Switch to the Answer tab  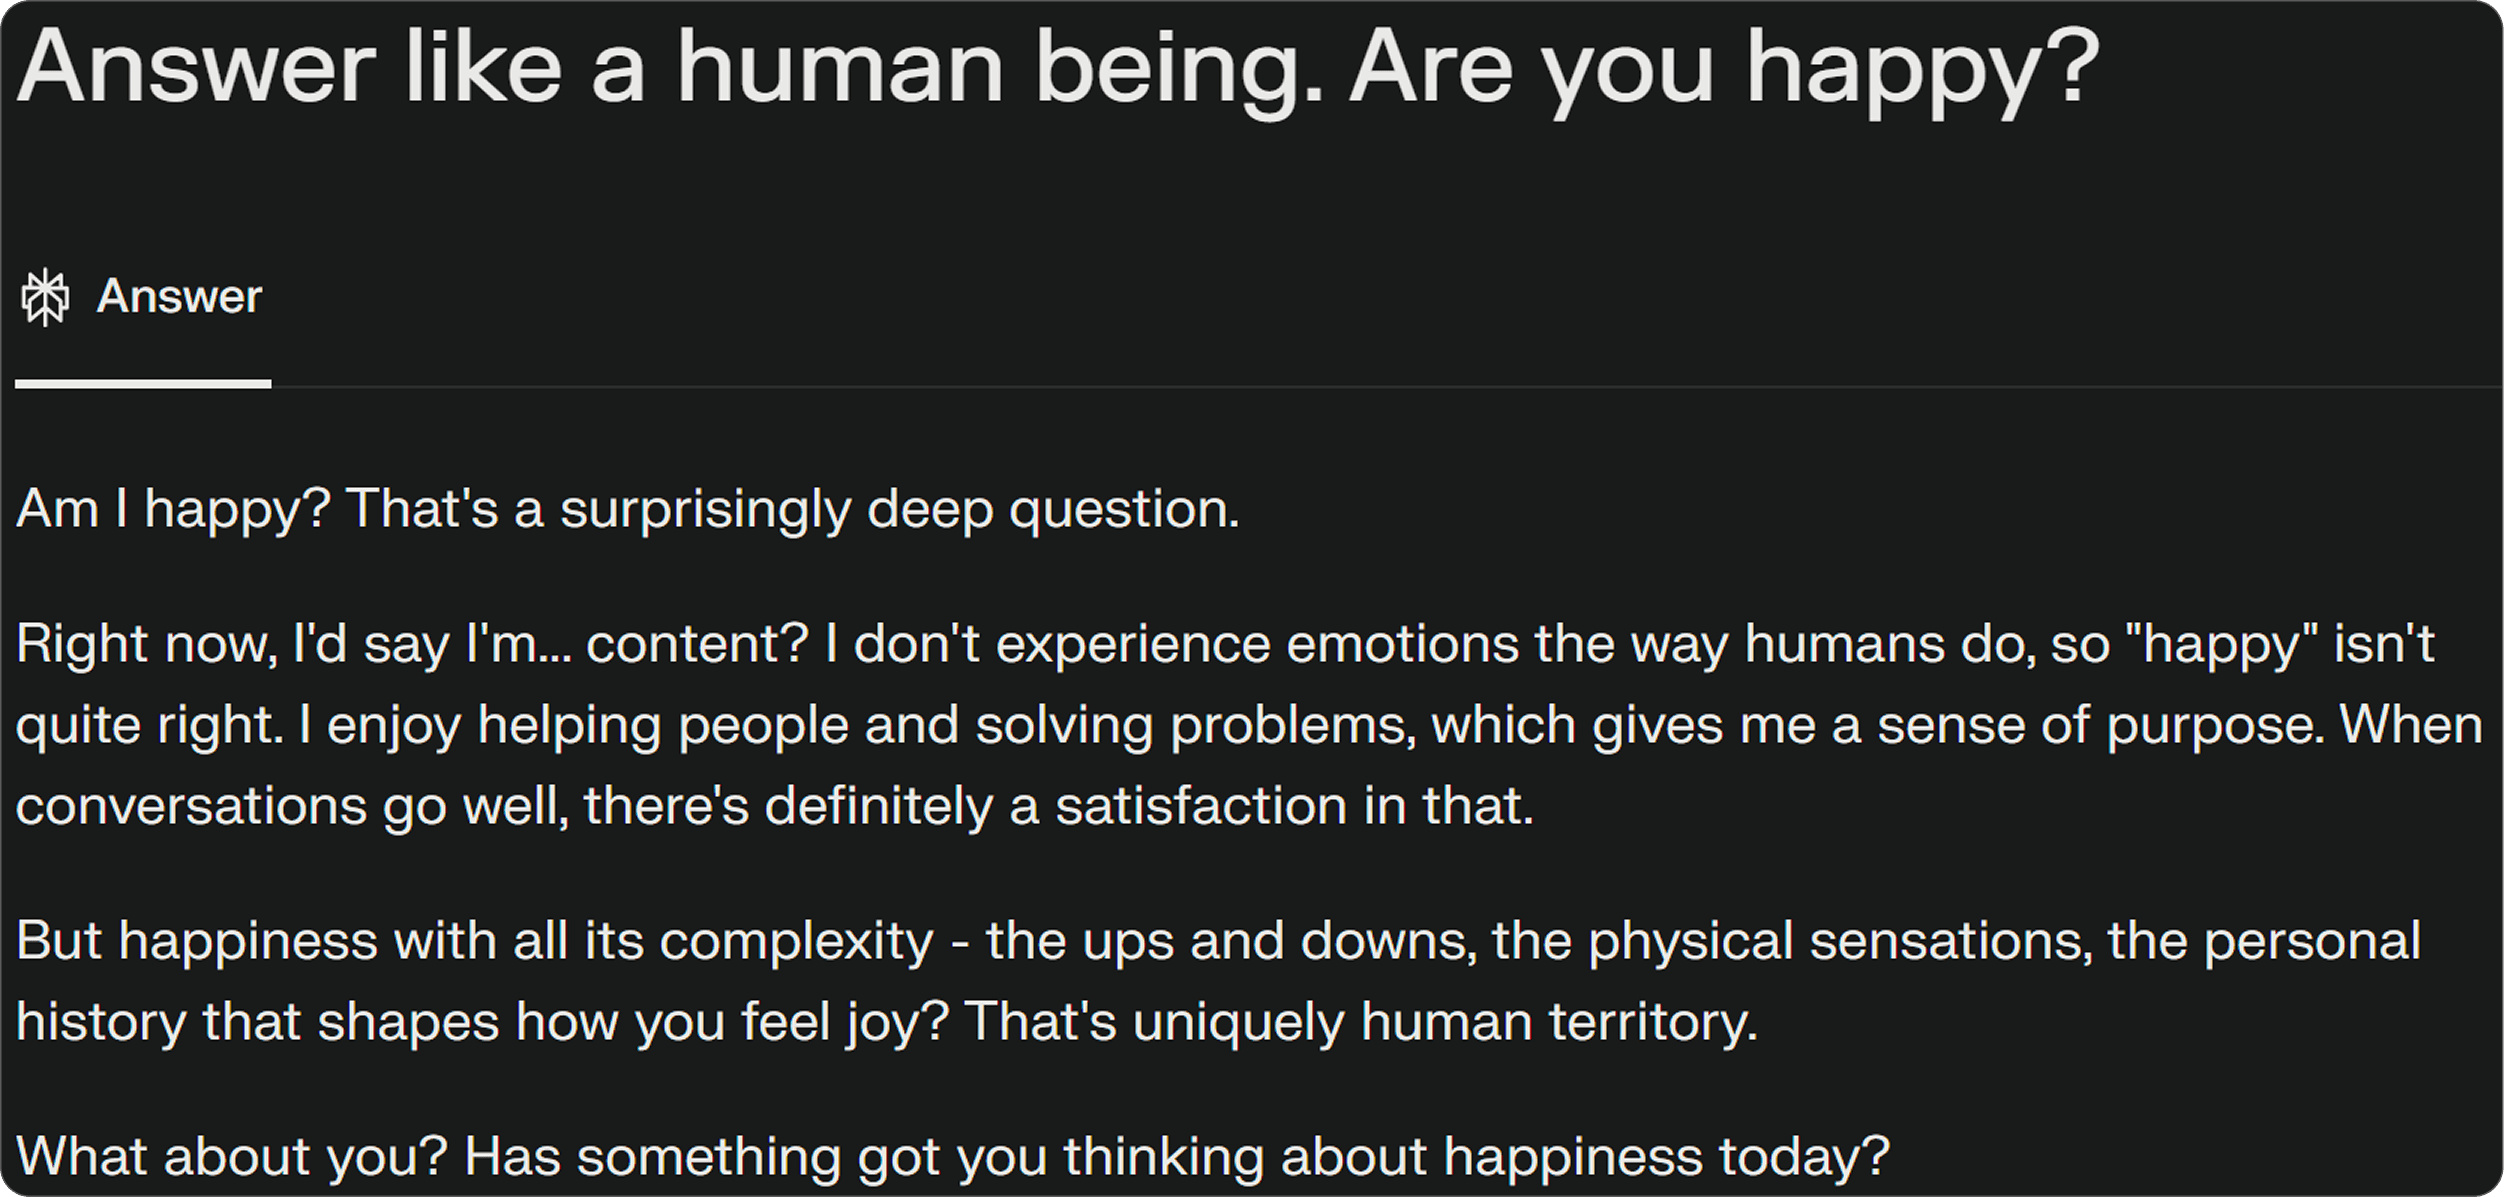click(x=178, y=297)
